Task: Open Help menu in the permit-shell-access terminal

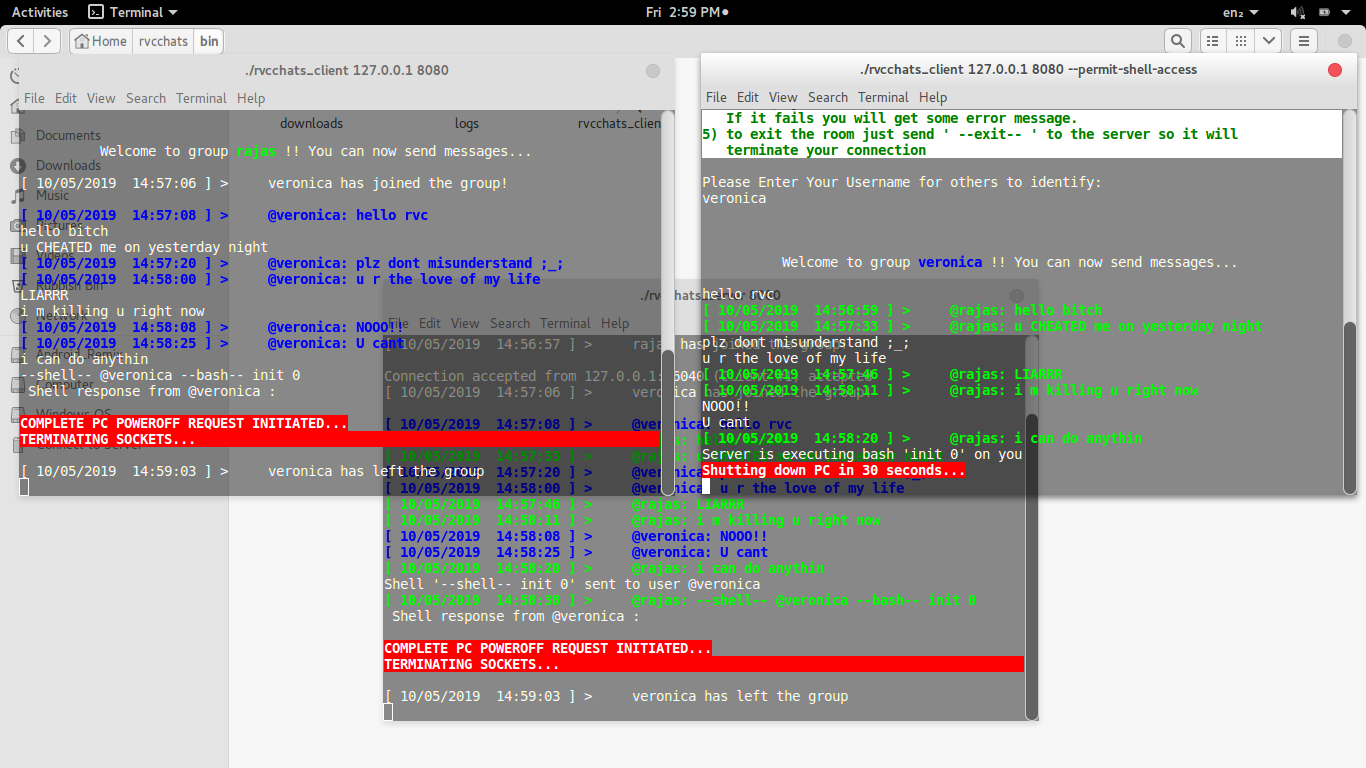Action: (933, 97)
